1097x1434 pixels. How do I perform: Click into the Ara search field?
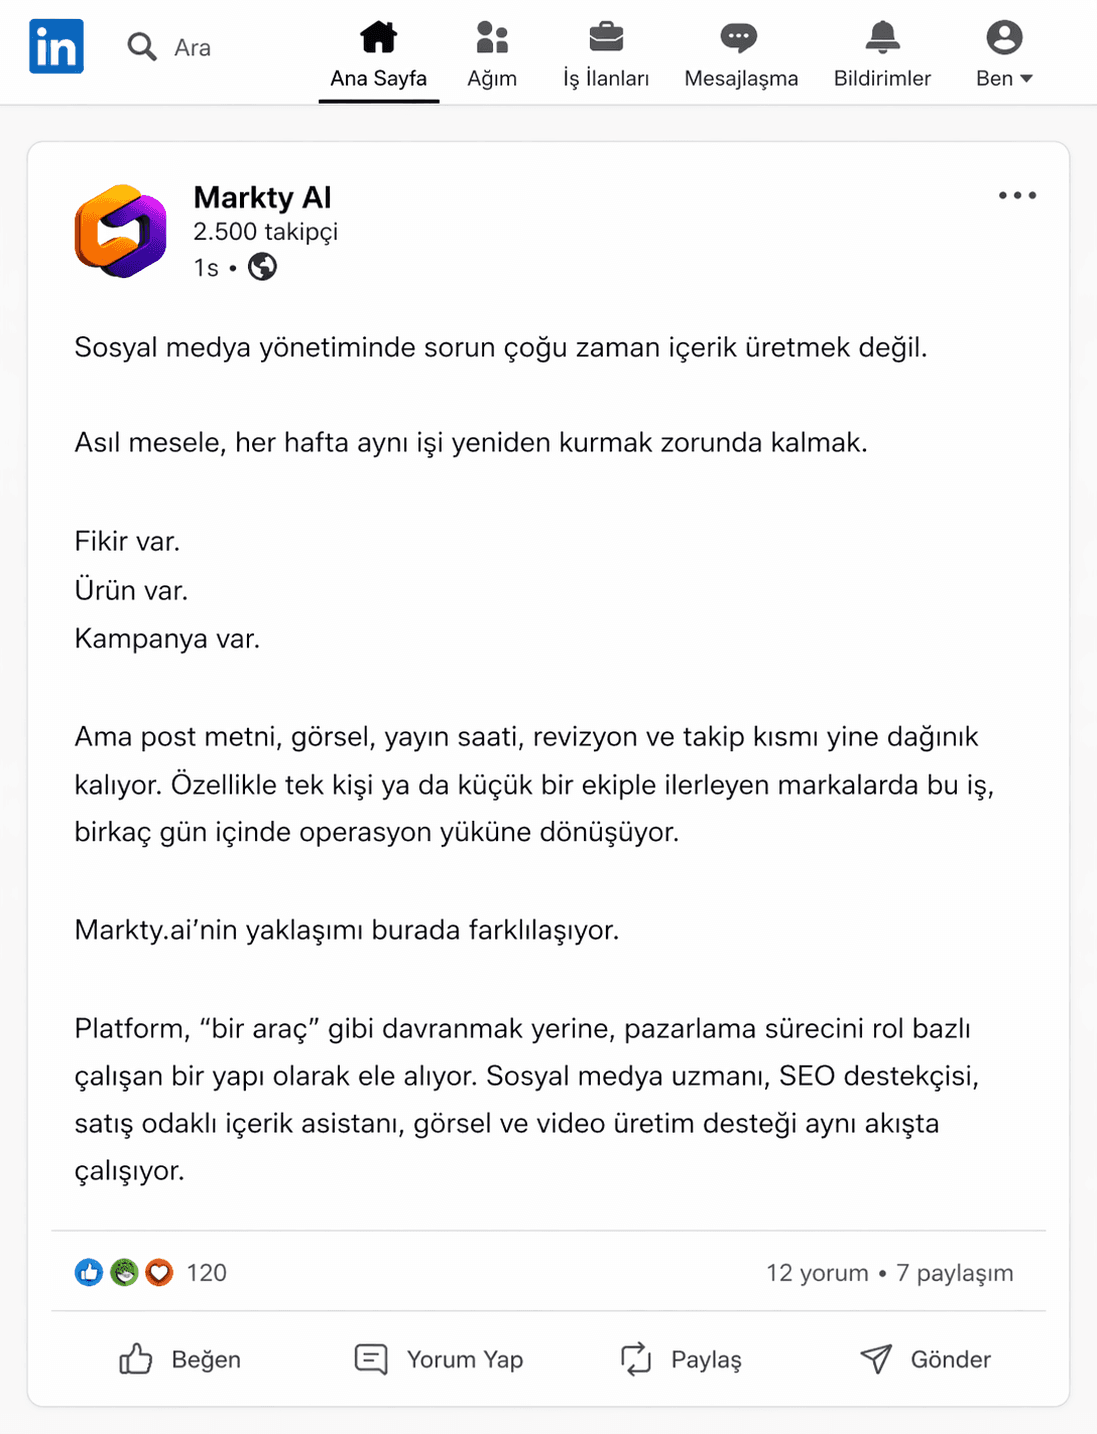pos(192,47)
